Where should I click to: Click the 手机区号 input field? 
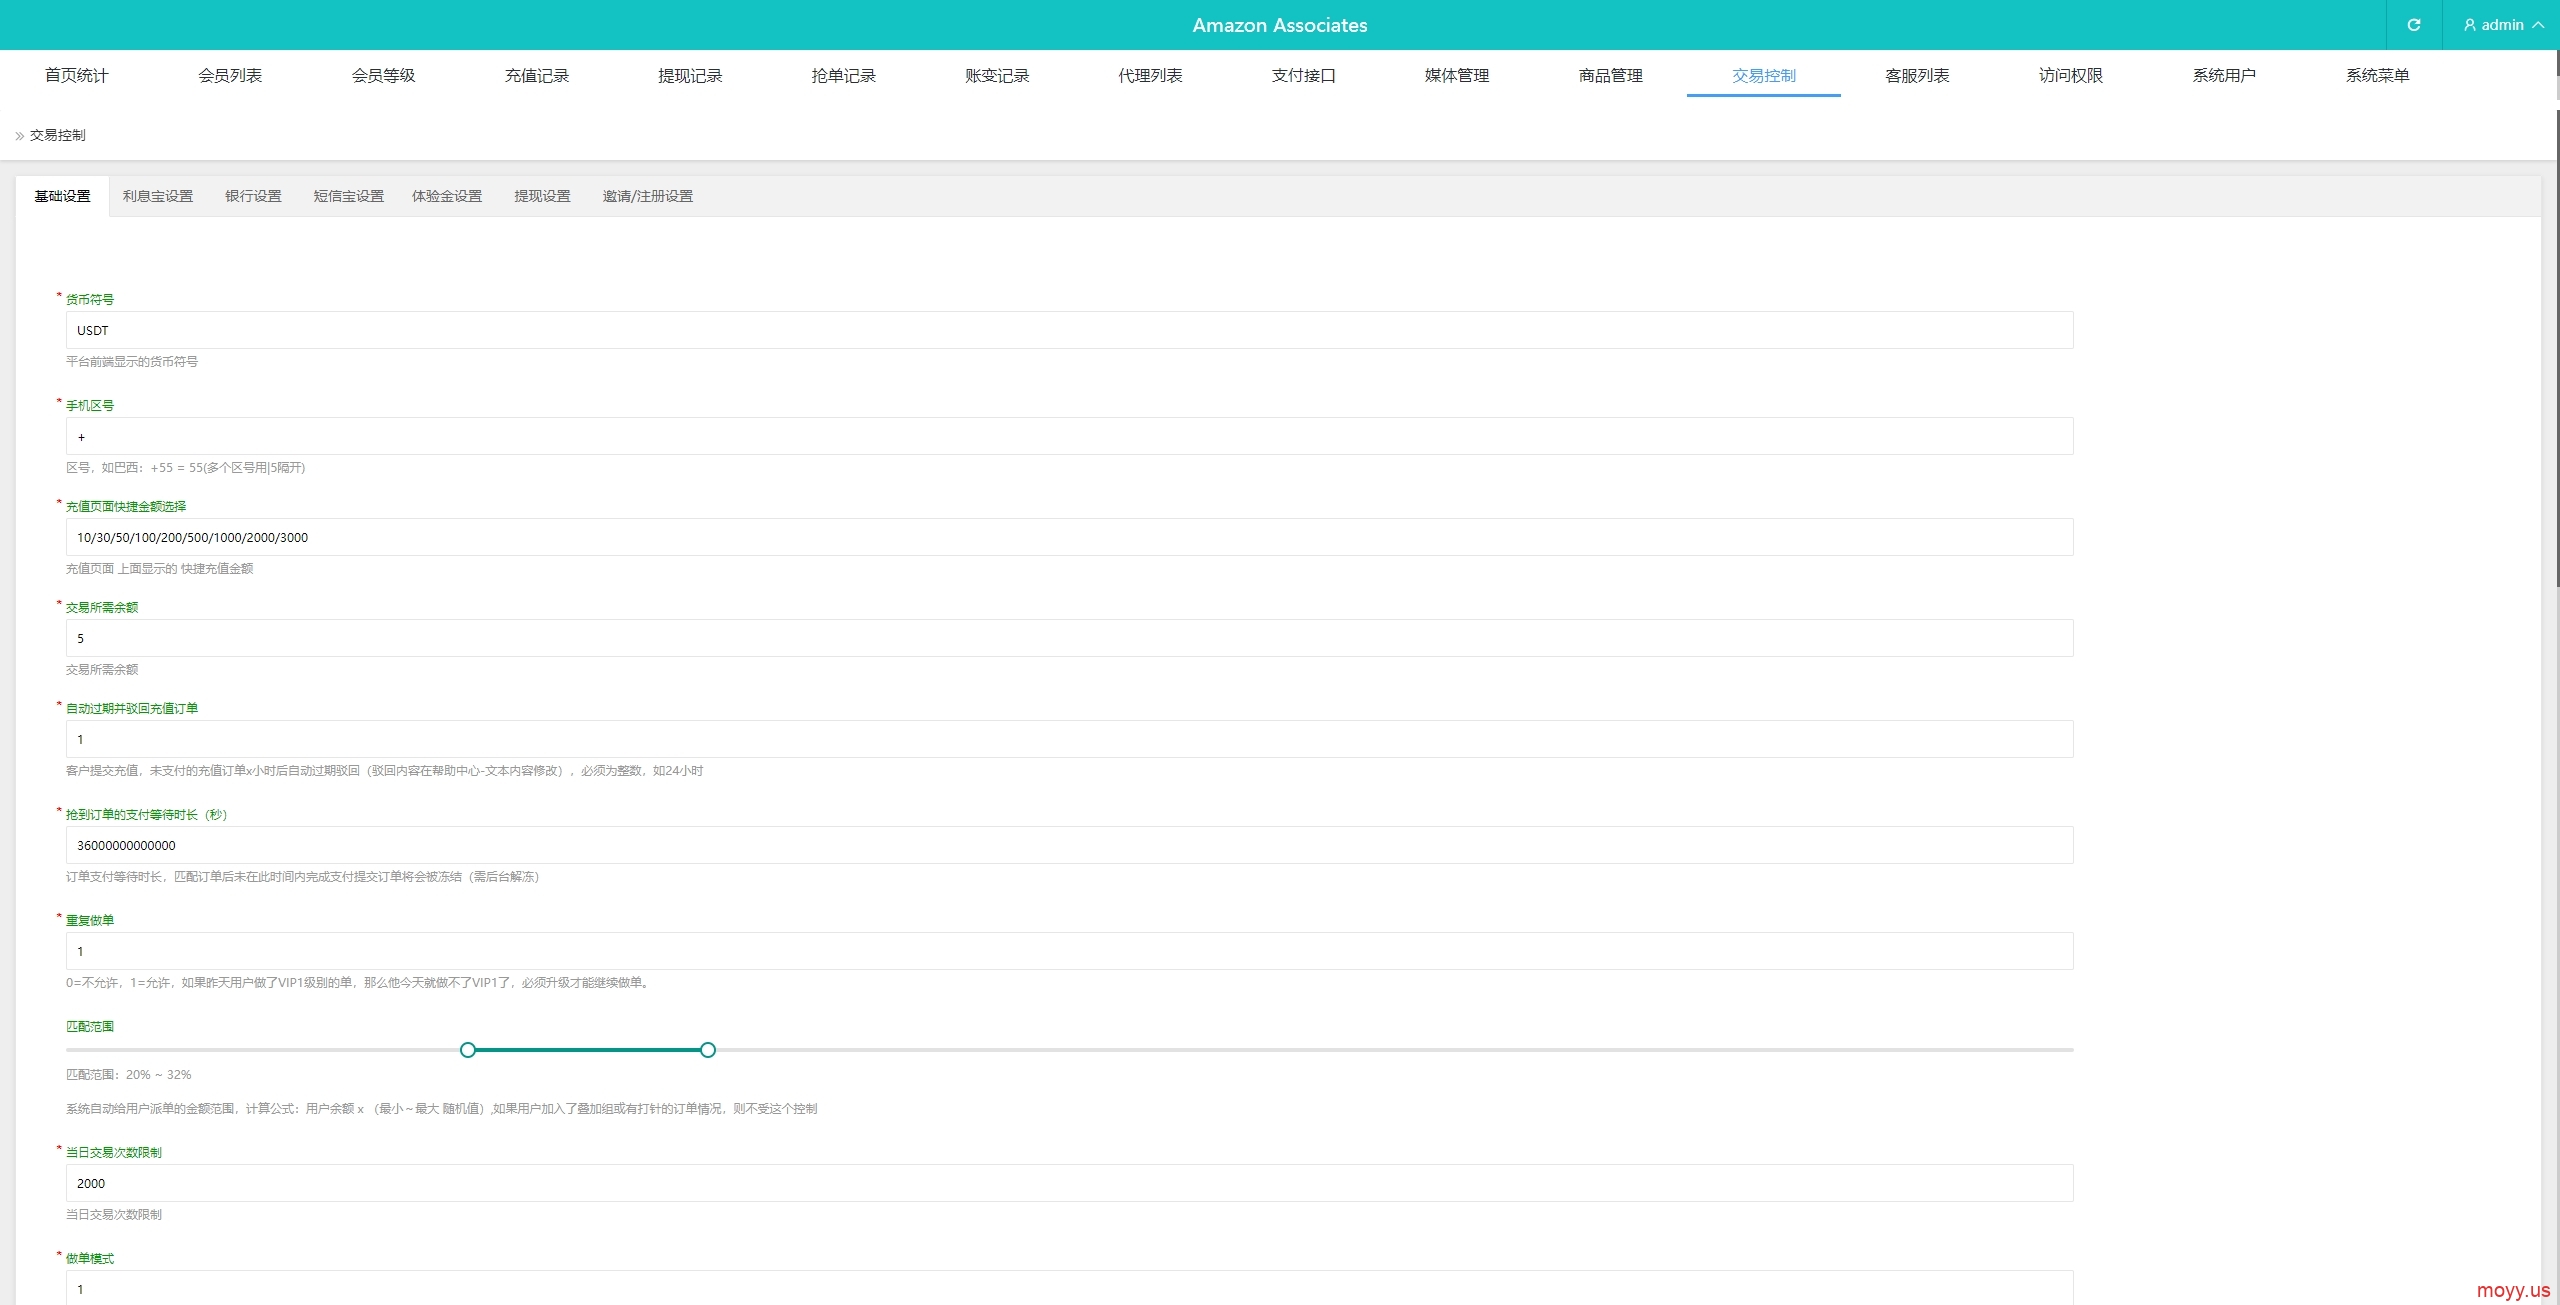click(x=1069, y=436)
